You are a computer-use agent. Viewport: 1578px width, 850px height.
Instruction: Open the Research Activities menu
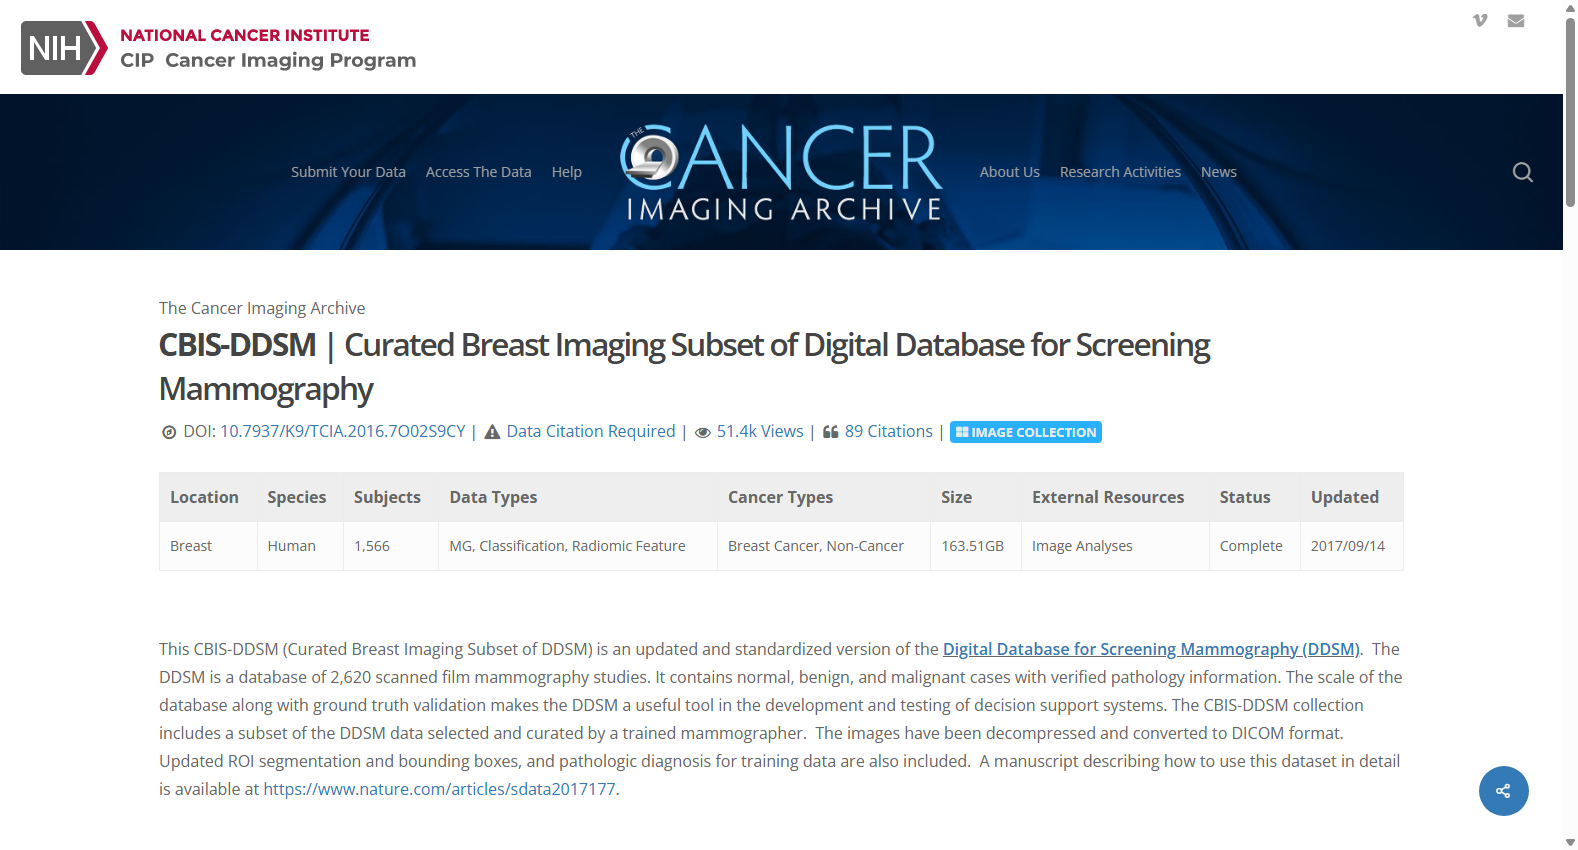pos(1120,172)
